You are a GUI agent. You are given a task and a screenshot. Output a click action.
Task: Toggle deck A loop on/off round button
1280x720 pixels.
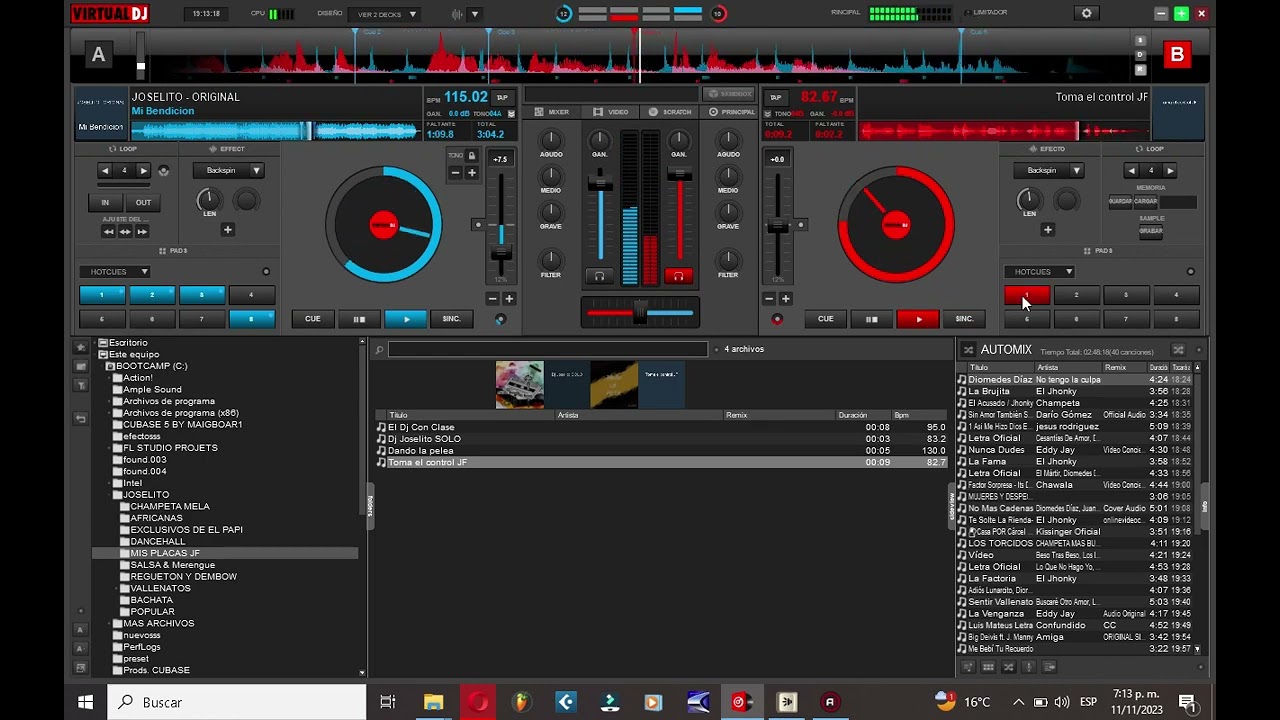click(x=163, y=171)
